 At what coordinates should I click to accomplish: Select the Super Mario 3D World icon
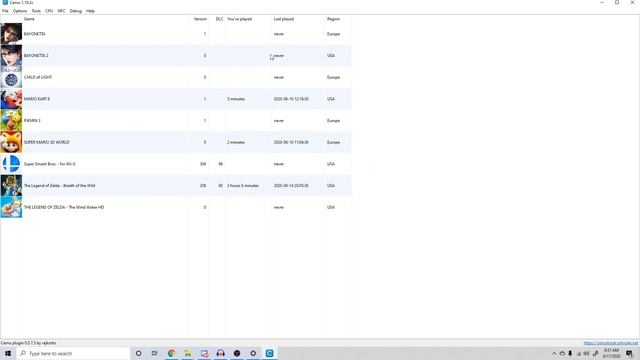click(x=11, y=142)
